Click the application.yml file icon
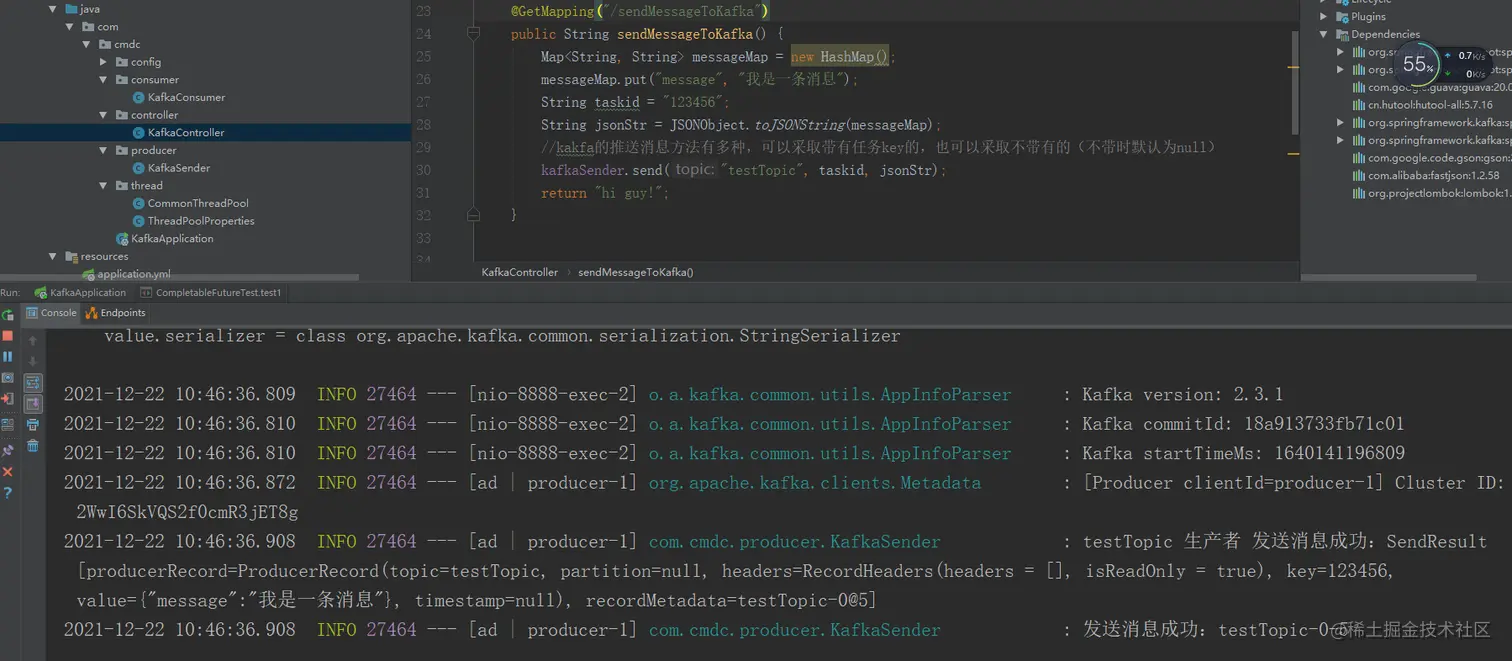This screenshot has width=1512, height=661. (88, 274)
